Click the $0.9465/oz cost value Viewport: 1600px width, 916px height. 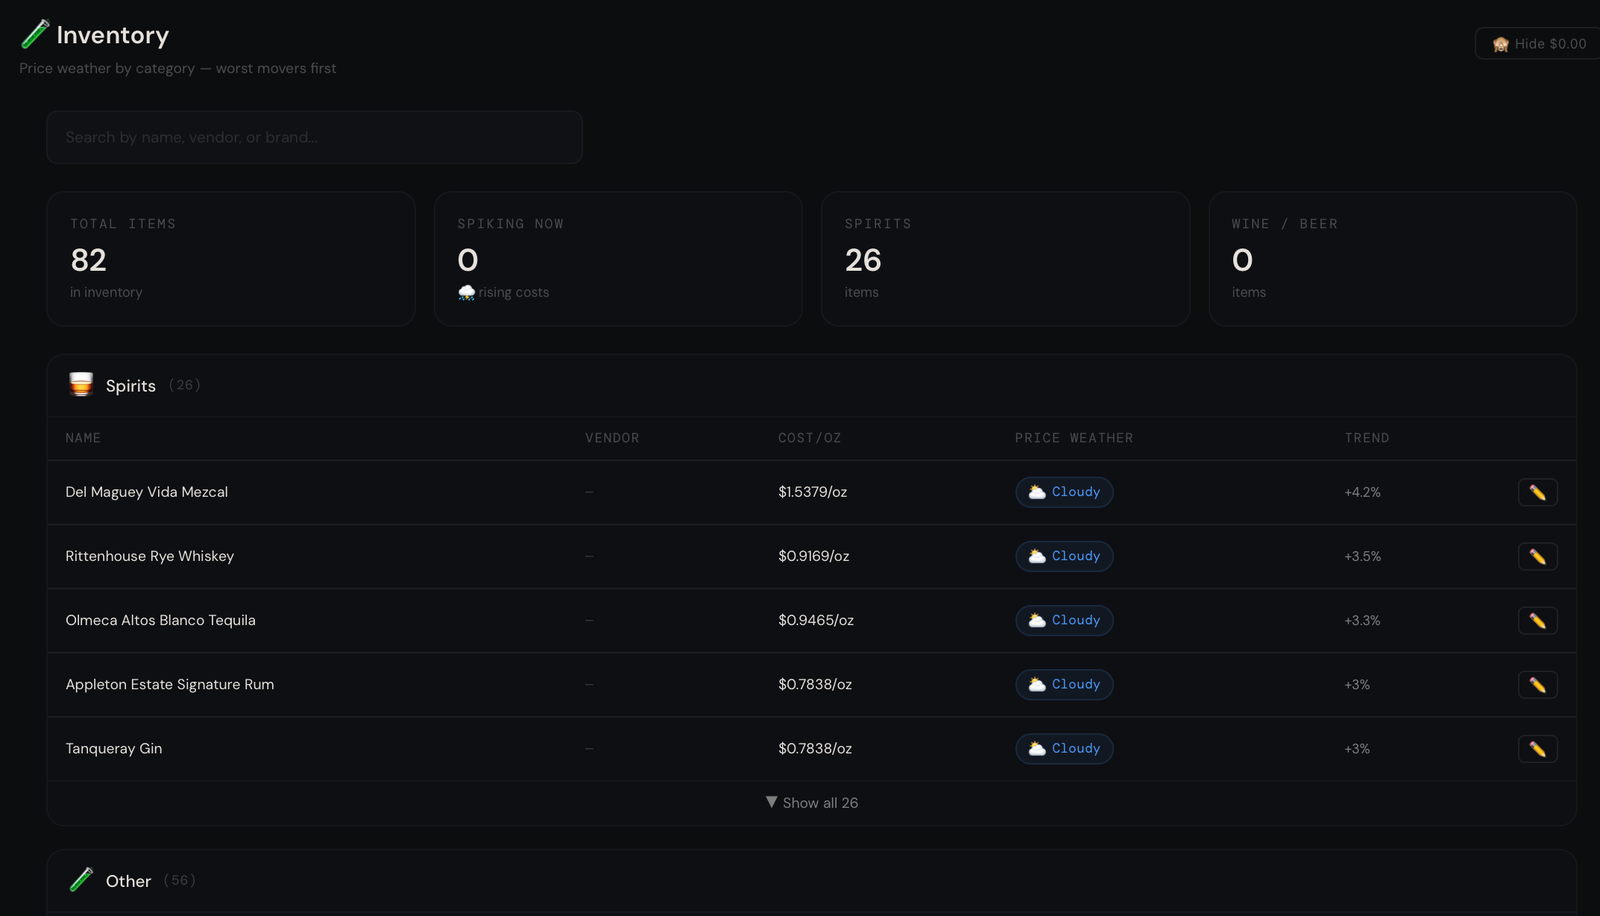coord(816,620)
